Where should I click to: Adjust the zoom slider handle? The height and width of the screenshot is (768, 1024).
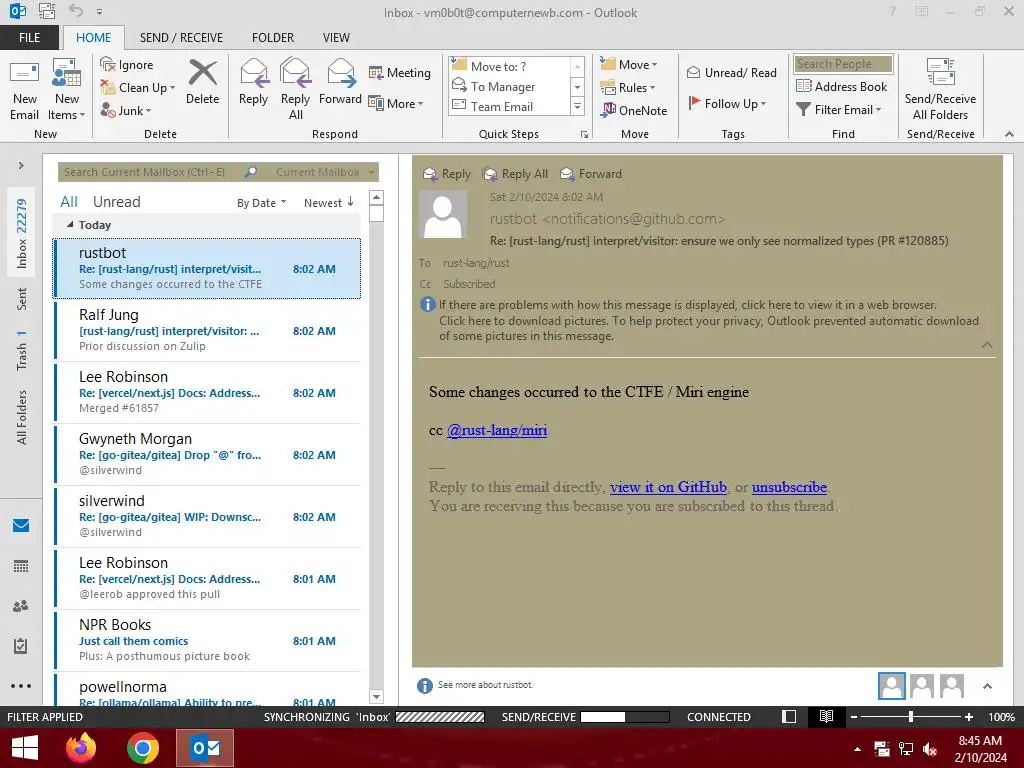[911, 717]
